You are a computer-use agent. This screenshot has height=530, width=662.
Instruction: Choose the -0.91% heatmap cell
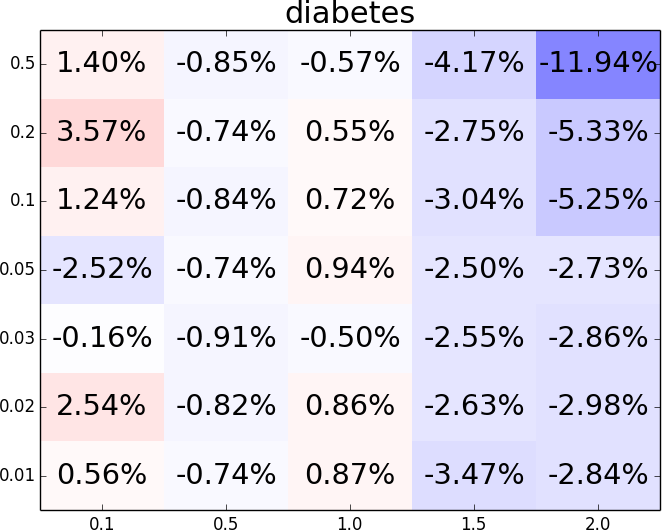pos(226,337)
